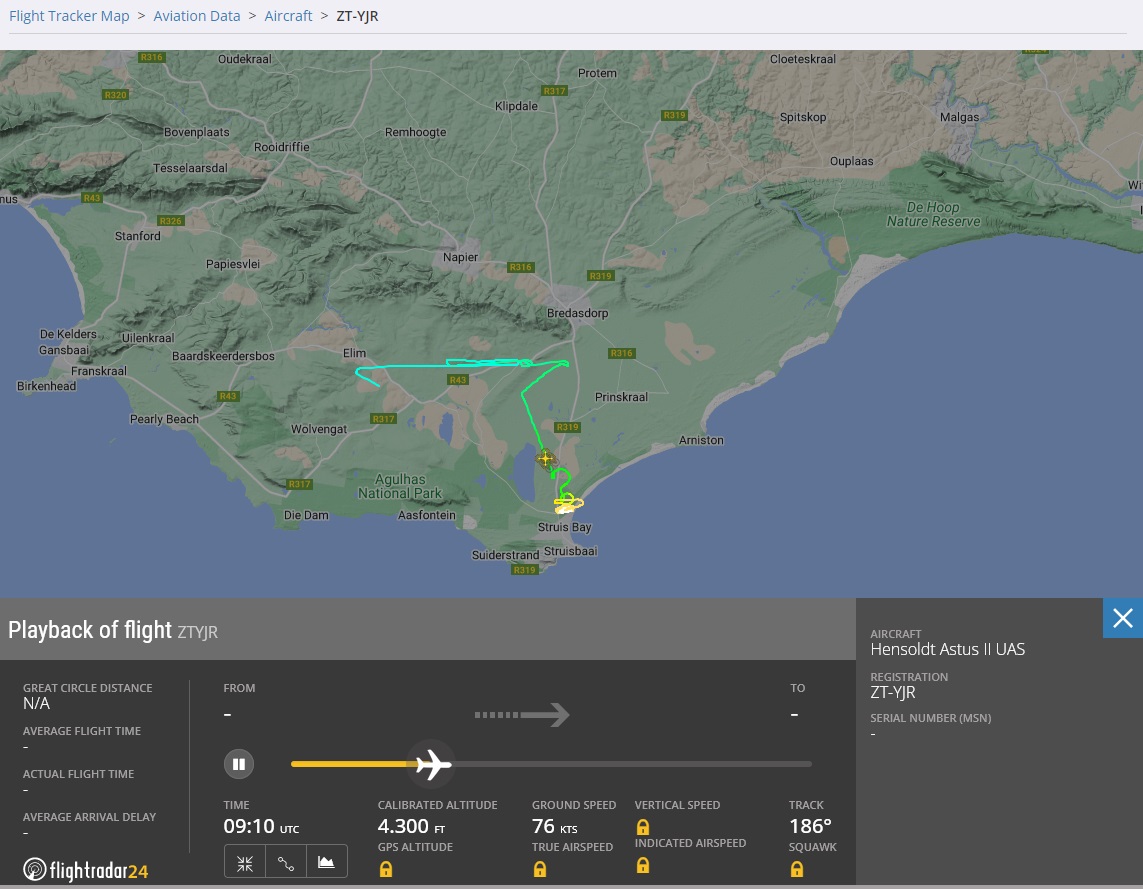Image resolution: width=1143 pixels, height=889 pixels.
Task: Click the airplane playback position handle
Action: coord(433,764)
